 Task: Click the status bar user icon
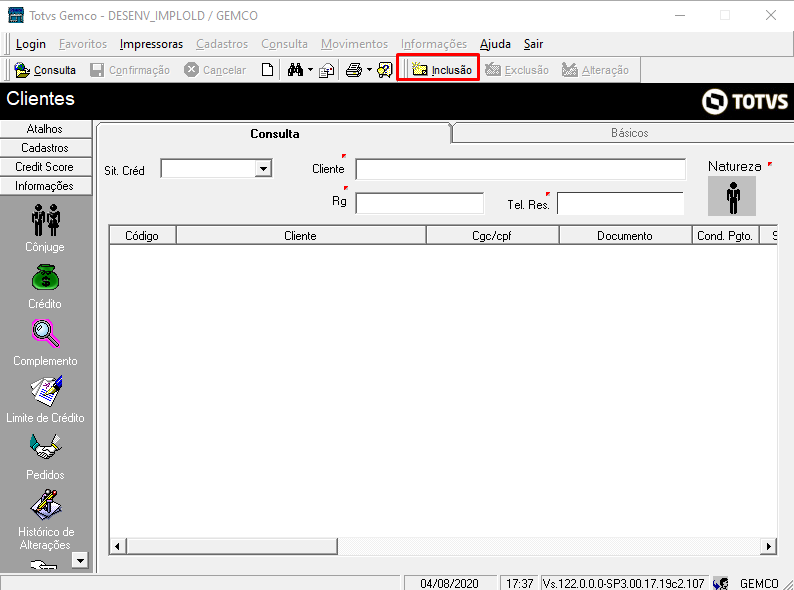[x=721, y=583]
